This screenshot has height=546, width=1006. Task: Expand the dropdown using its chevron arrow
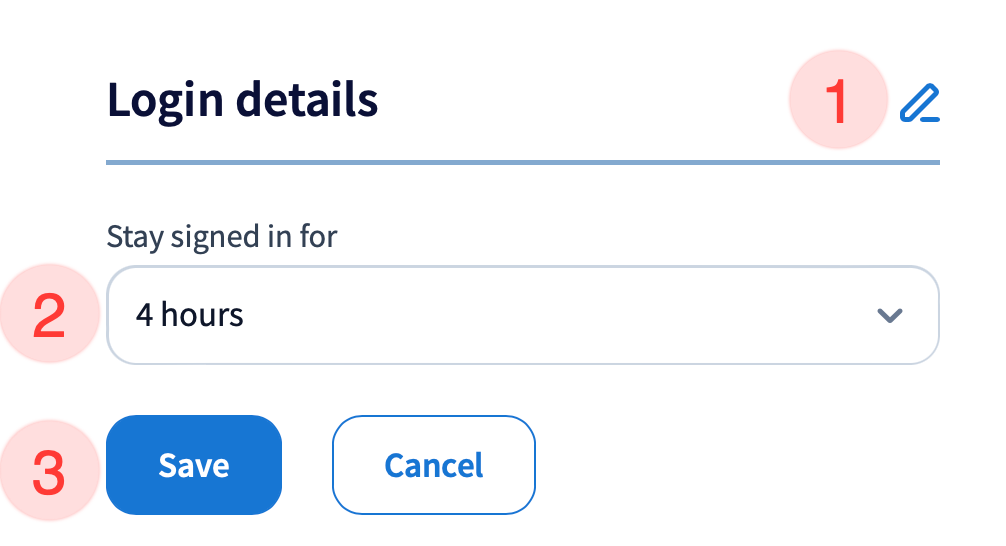coord(889,316)
